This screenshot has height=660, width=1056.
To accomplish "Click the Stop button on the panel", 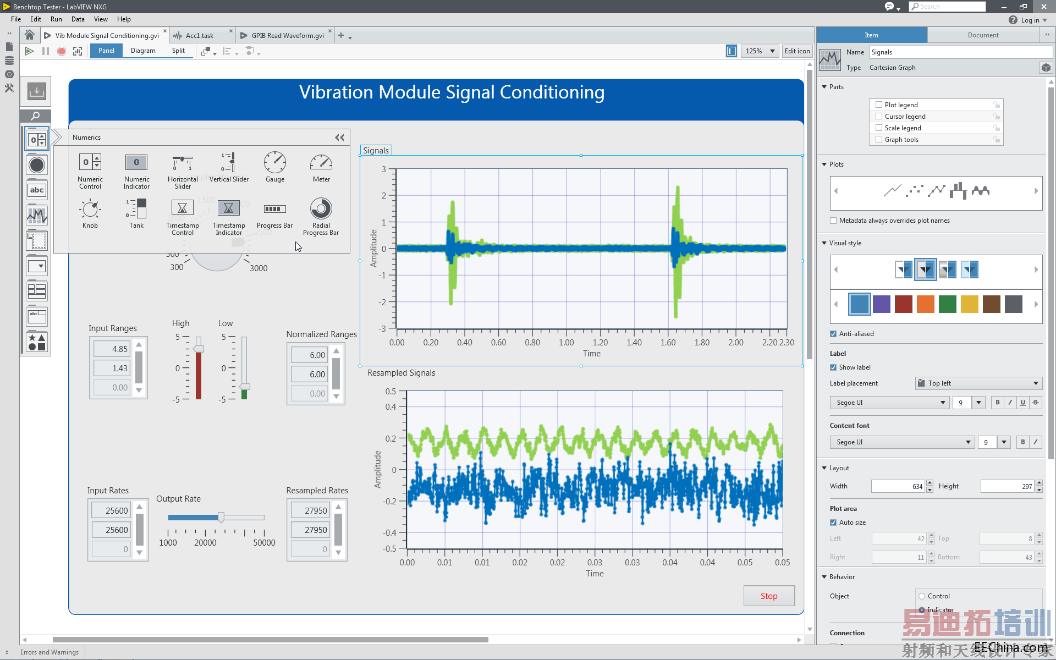I will click(769, 596).
